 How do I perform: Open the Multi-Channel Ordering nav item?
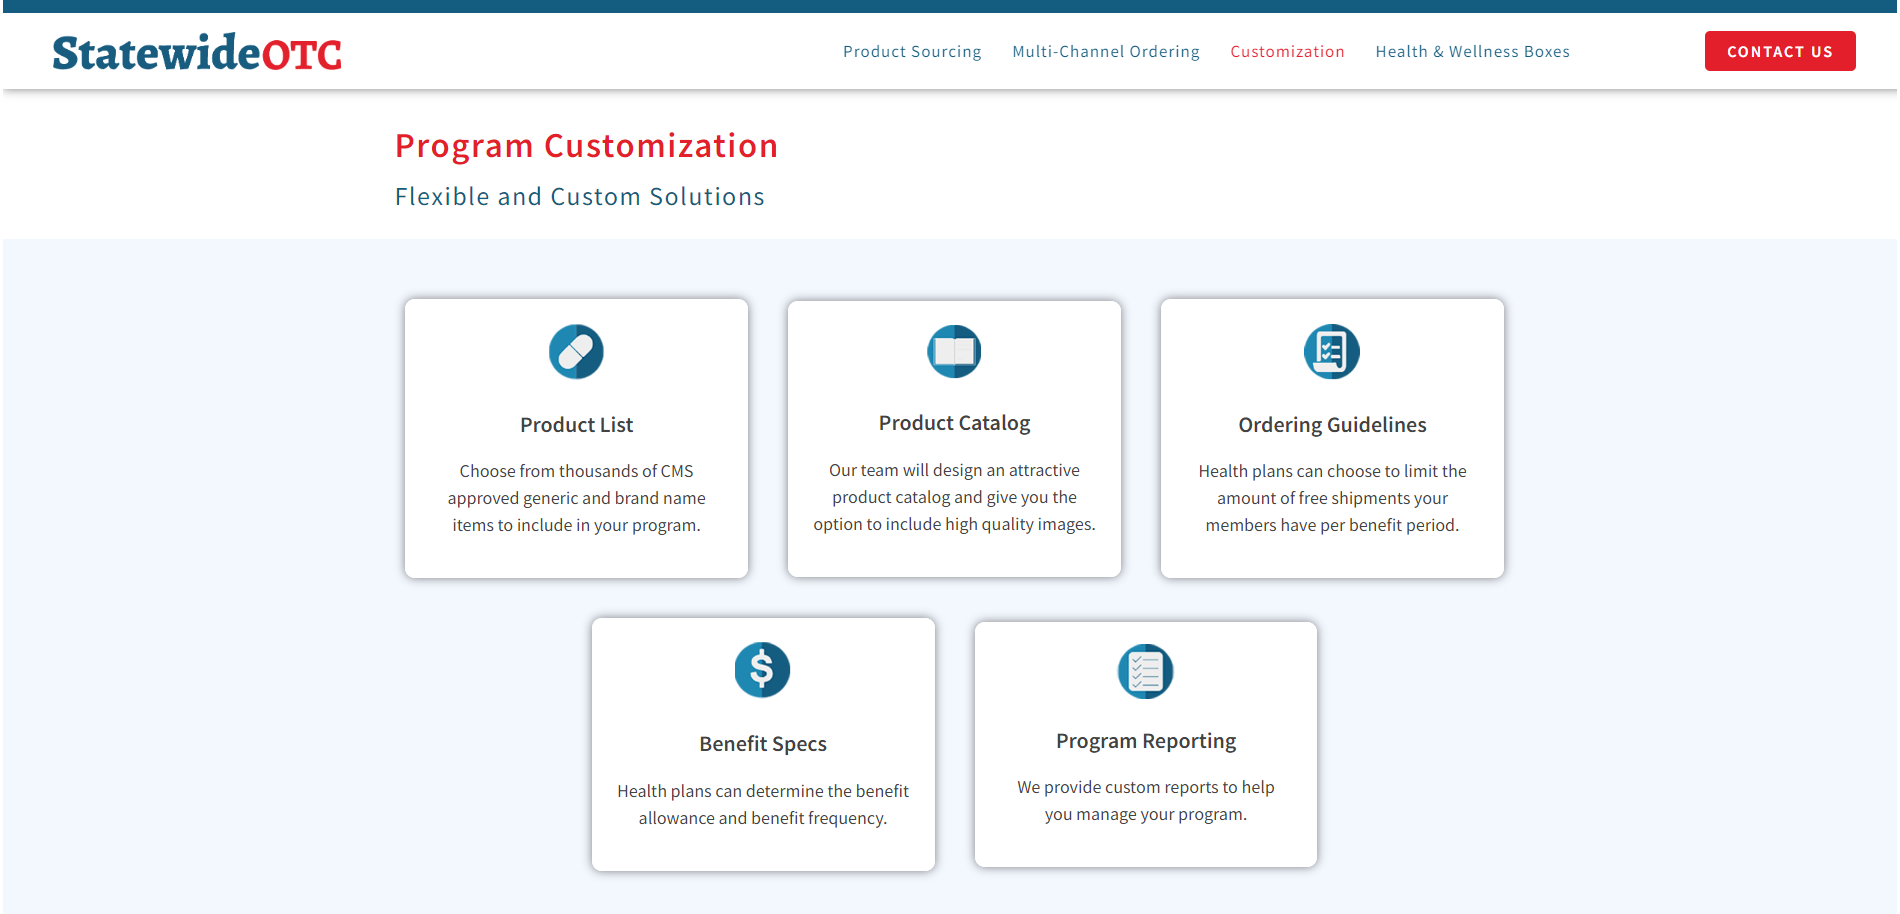click(1106, 51)
